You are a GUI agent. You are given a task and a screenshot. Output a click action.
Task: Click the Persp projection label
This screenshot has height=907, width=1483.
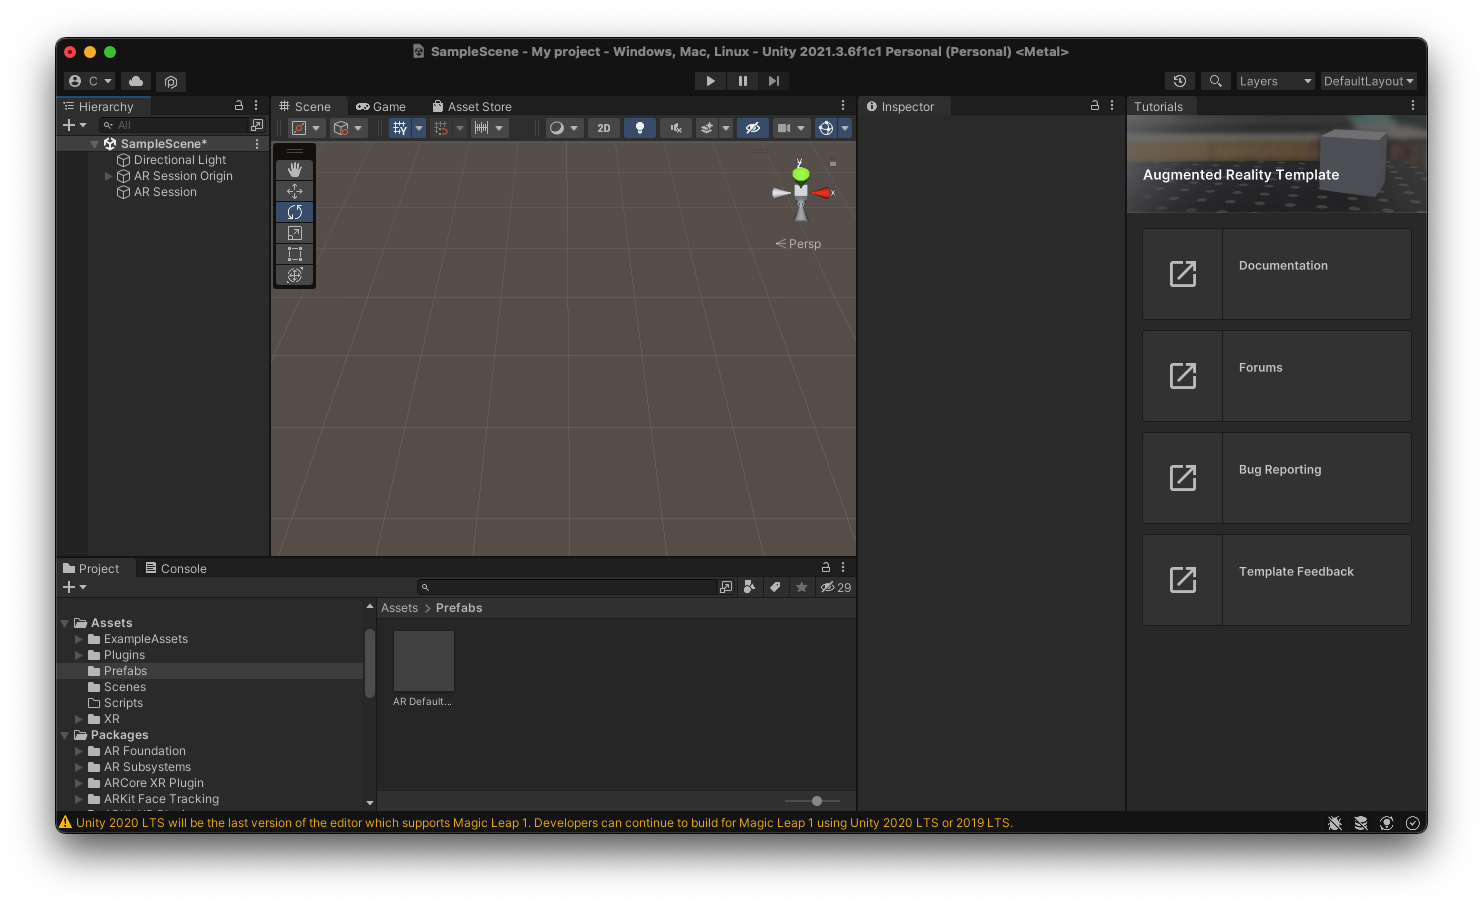tap(799, 244)
